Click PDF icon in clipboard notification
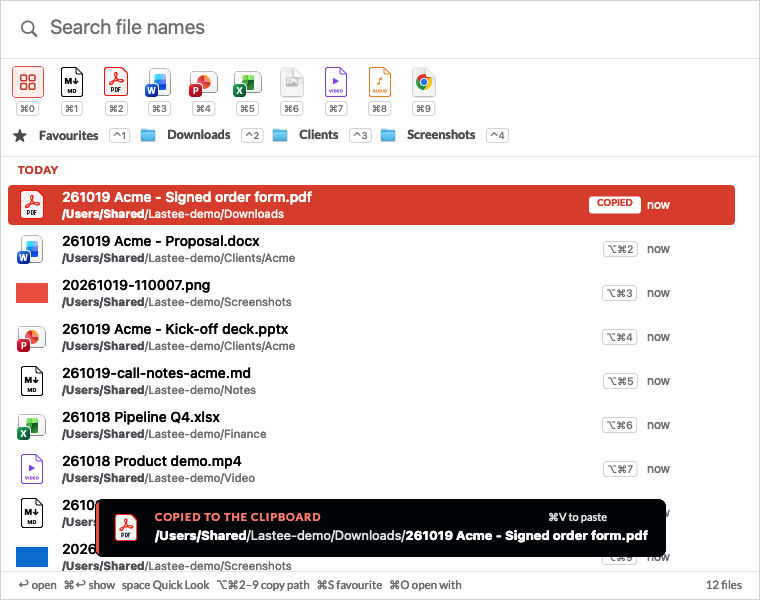Viewport: 760px width, 600px height. [x=126, y=527]
